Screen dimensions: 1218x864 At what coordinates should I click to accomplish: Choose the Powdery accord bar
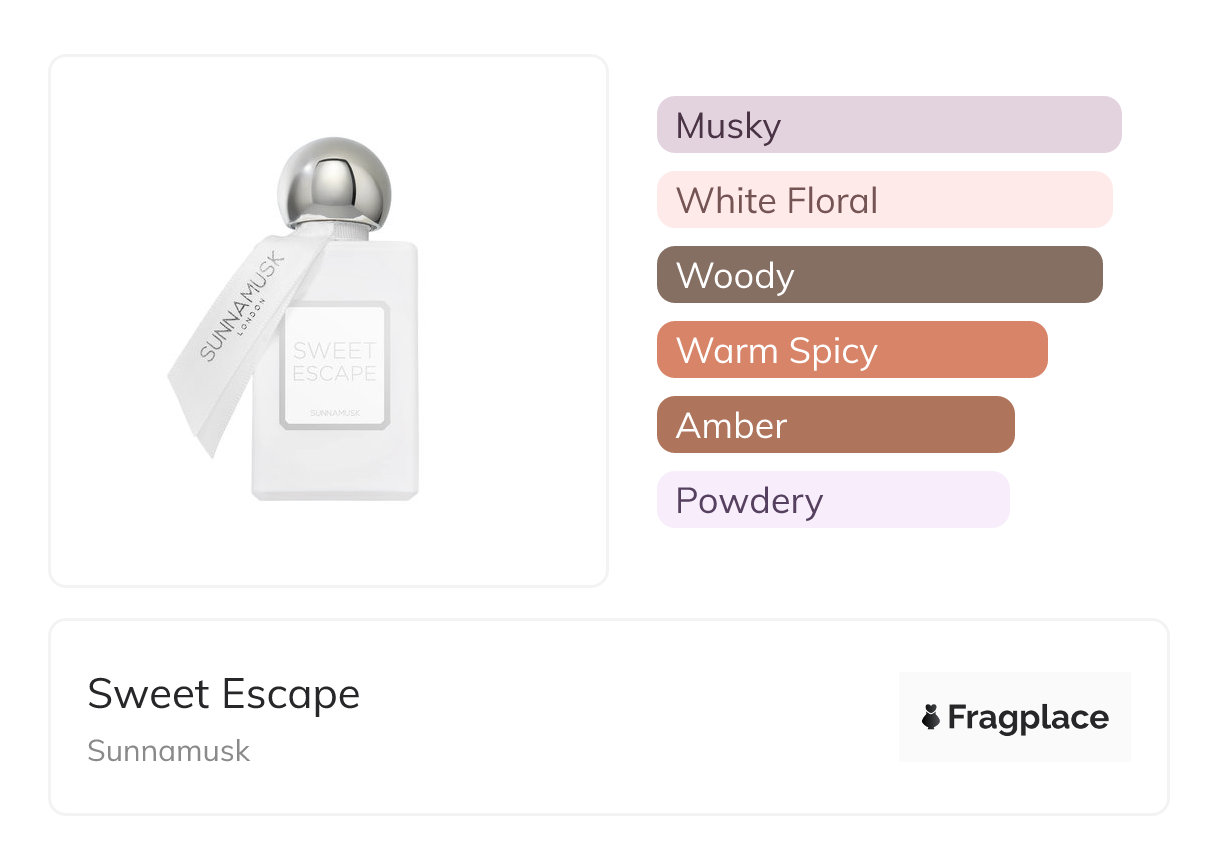(832, 500)
